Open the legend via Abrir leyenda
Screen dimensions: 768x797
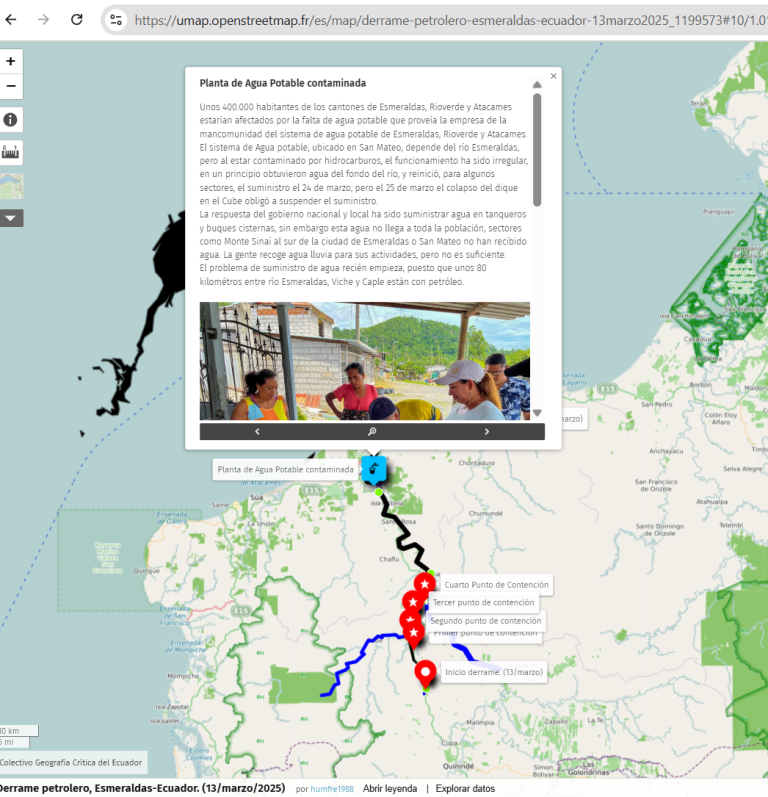pos(389,788)
